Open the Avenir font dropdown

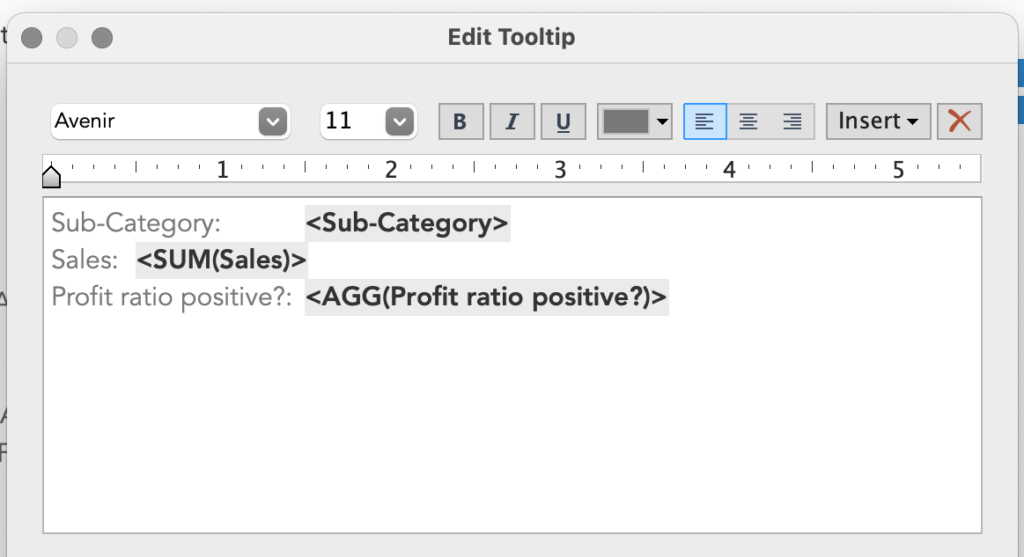pyautogui.click(x=272, y=122)
